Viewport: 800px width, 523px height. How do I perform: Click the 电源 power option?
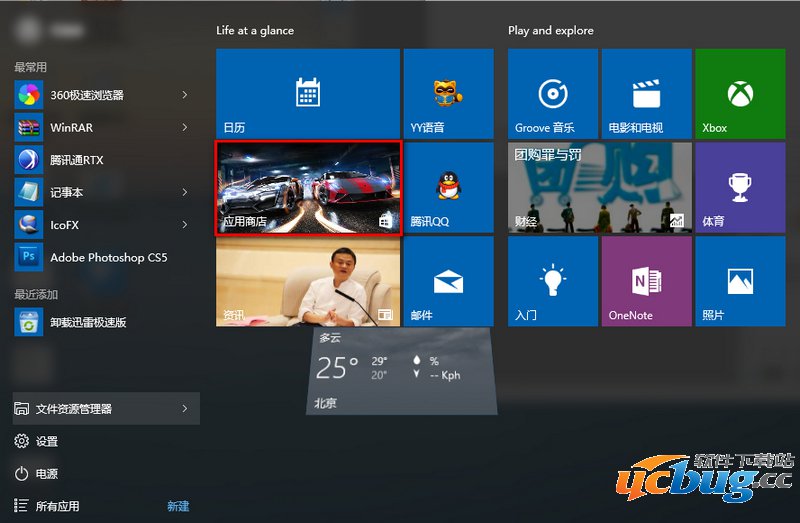pos(46,474)
